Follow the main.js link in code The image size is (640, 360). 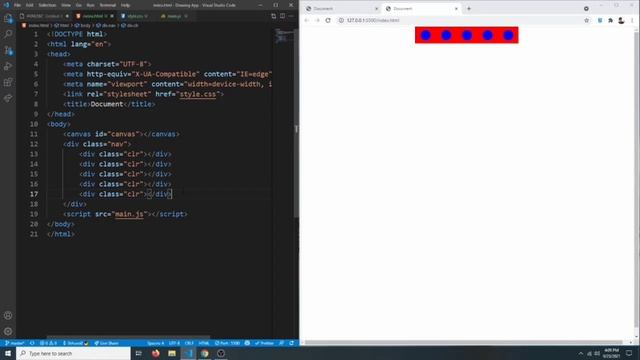pyautogui.click(x=129, y=214)
